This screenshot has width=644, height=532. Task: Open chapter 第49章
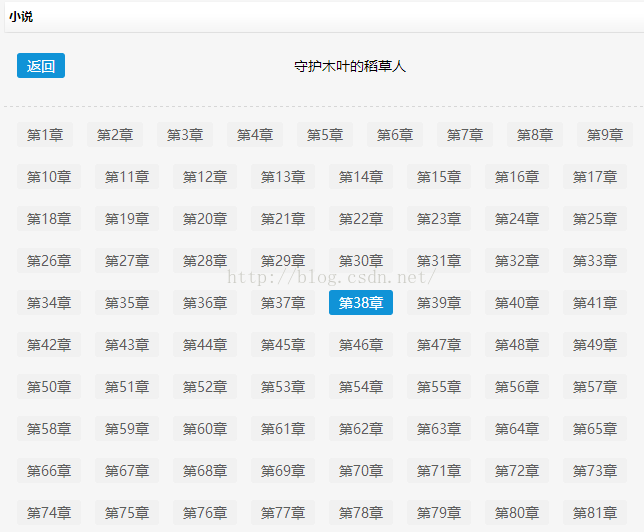pyautogui.click(x=595, y=345)
